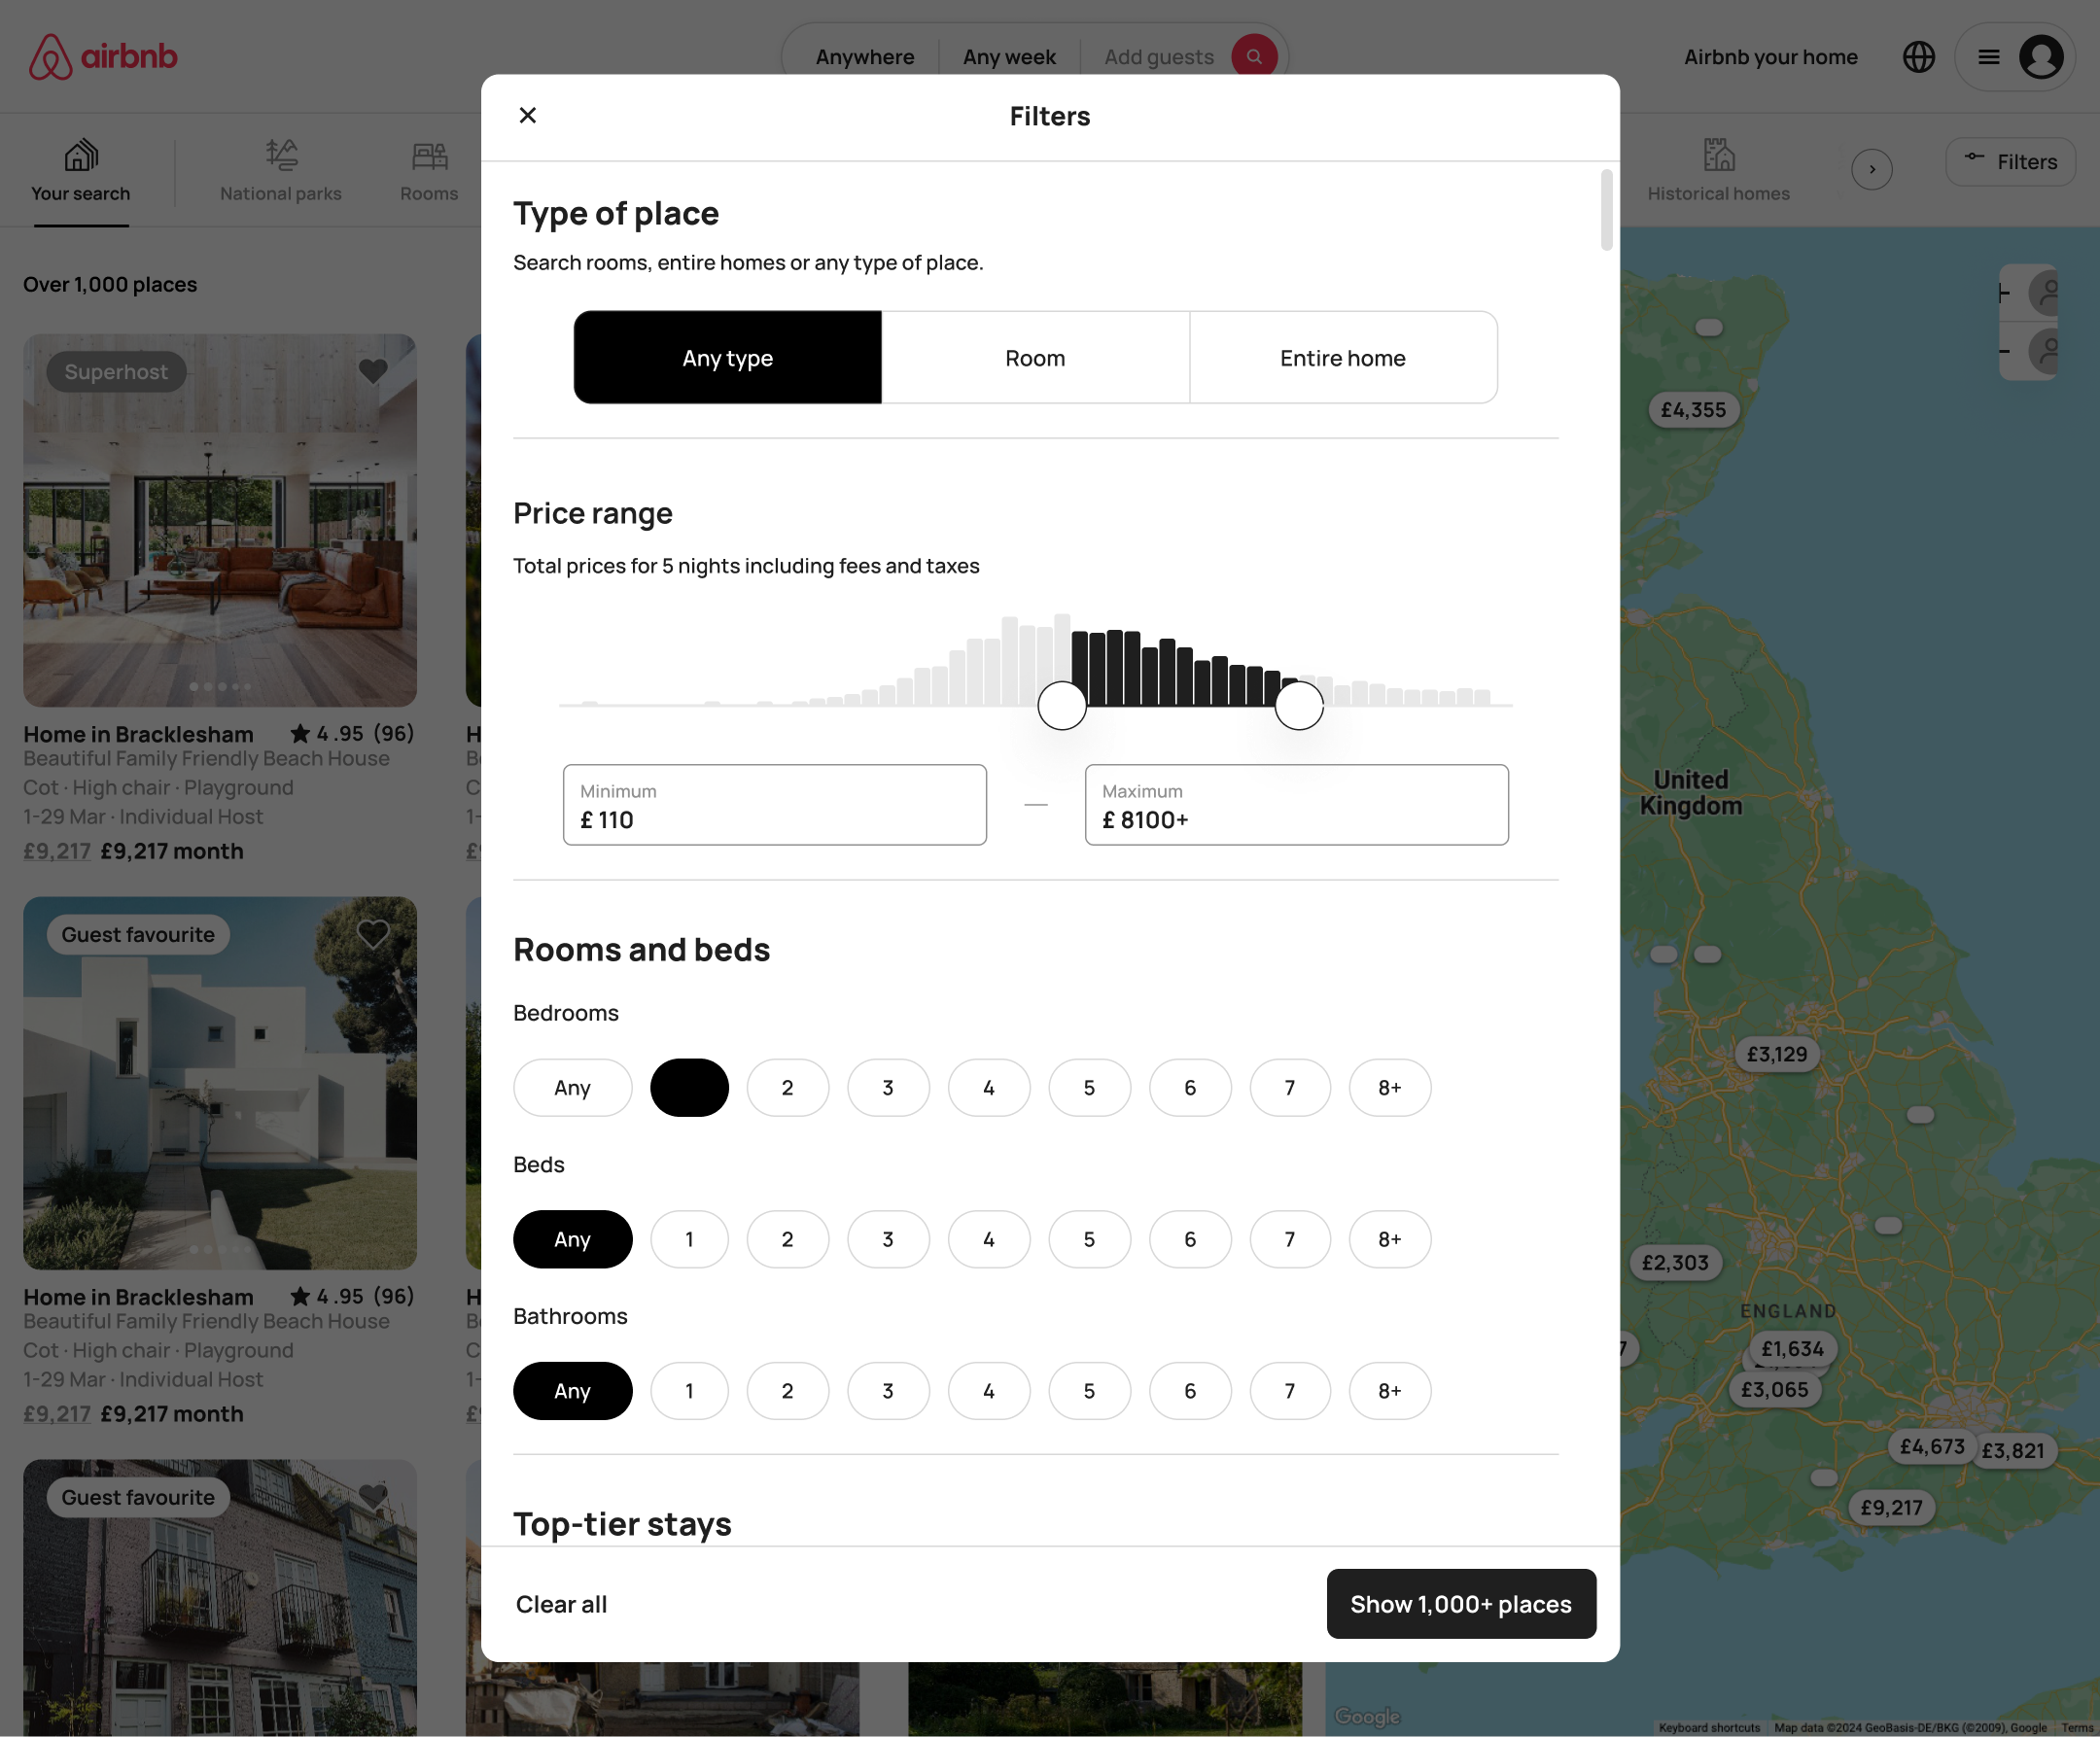
Task: Click the red search magnifier icon
Action: pos(1253,57)
